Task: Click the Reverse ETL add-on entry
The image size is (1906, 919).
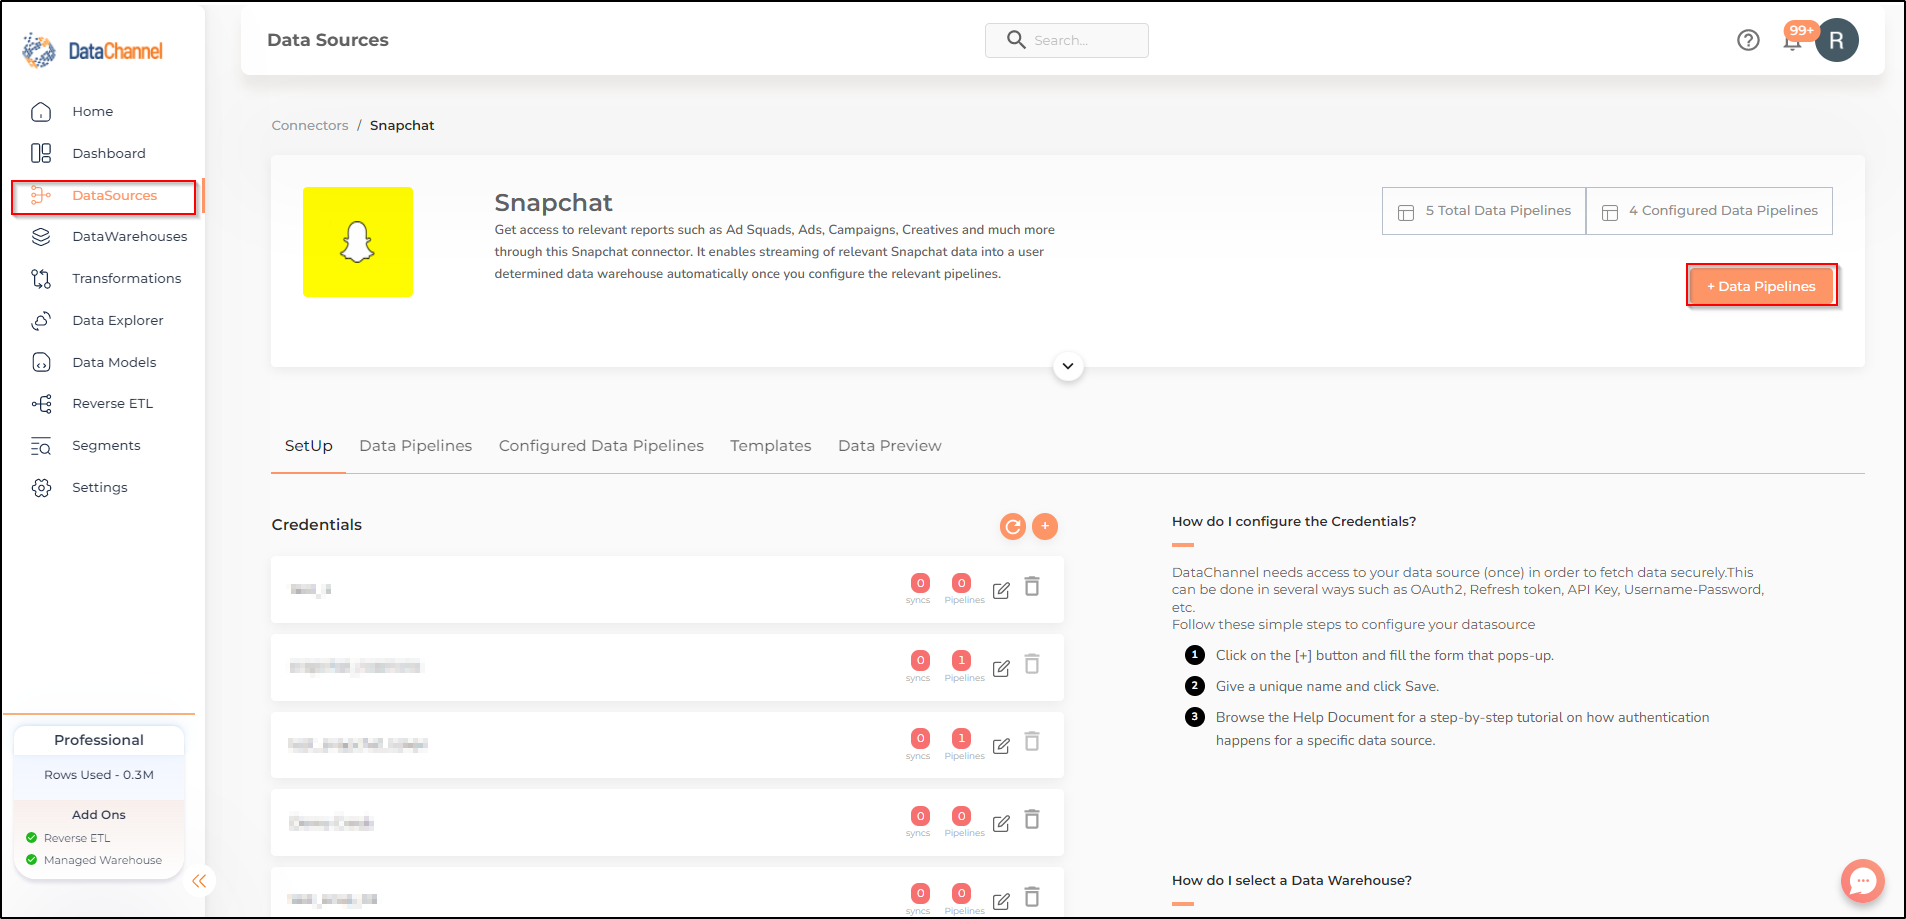Action: [68, 838]
